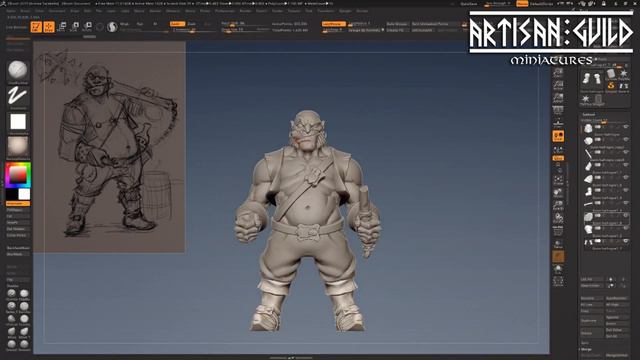Image resolution: width=640 pixels, height=360 pixels.
Task: Expand the Split section in Subtool panel
Action: pyautogui.click(x=585, y=343)
